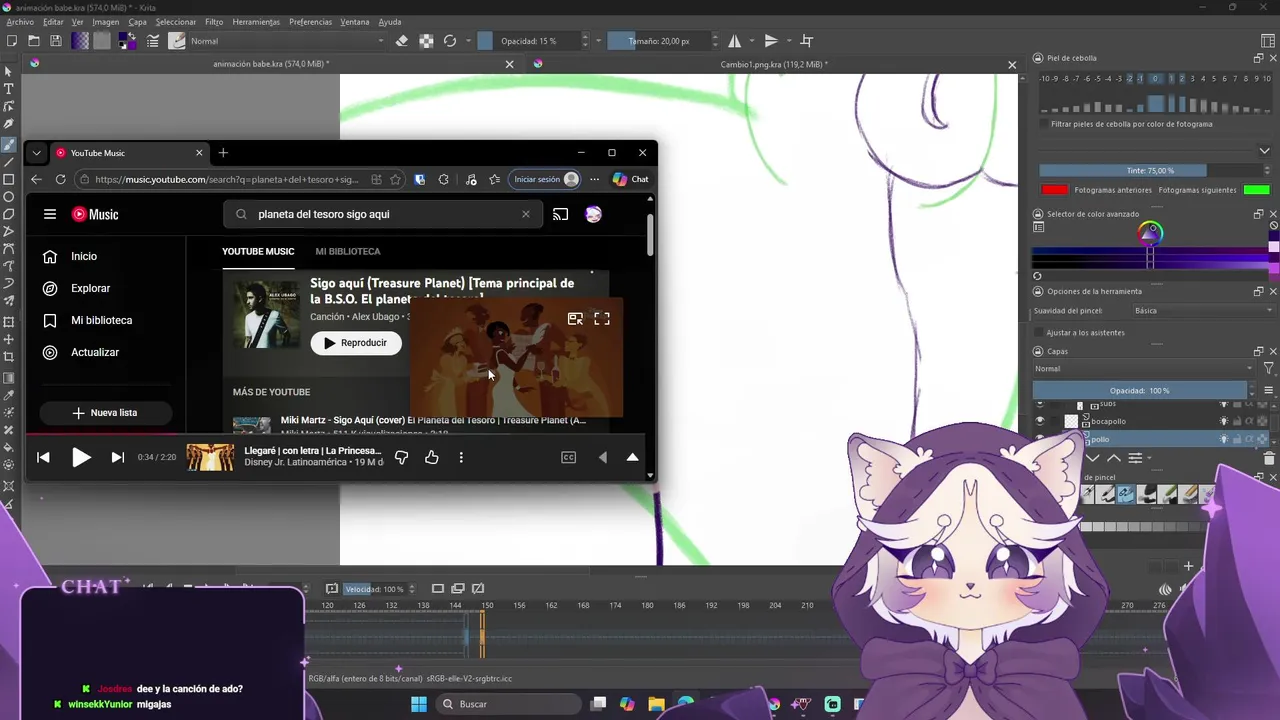Delete the selected layer in Capas
This screenshot has height=720, width=1280.
tap(1269, 458)
